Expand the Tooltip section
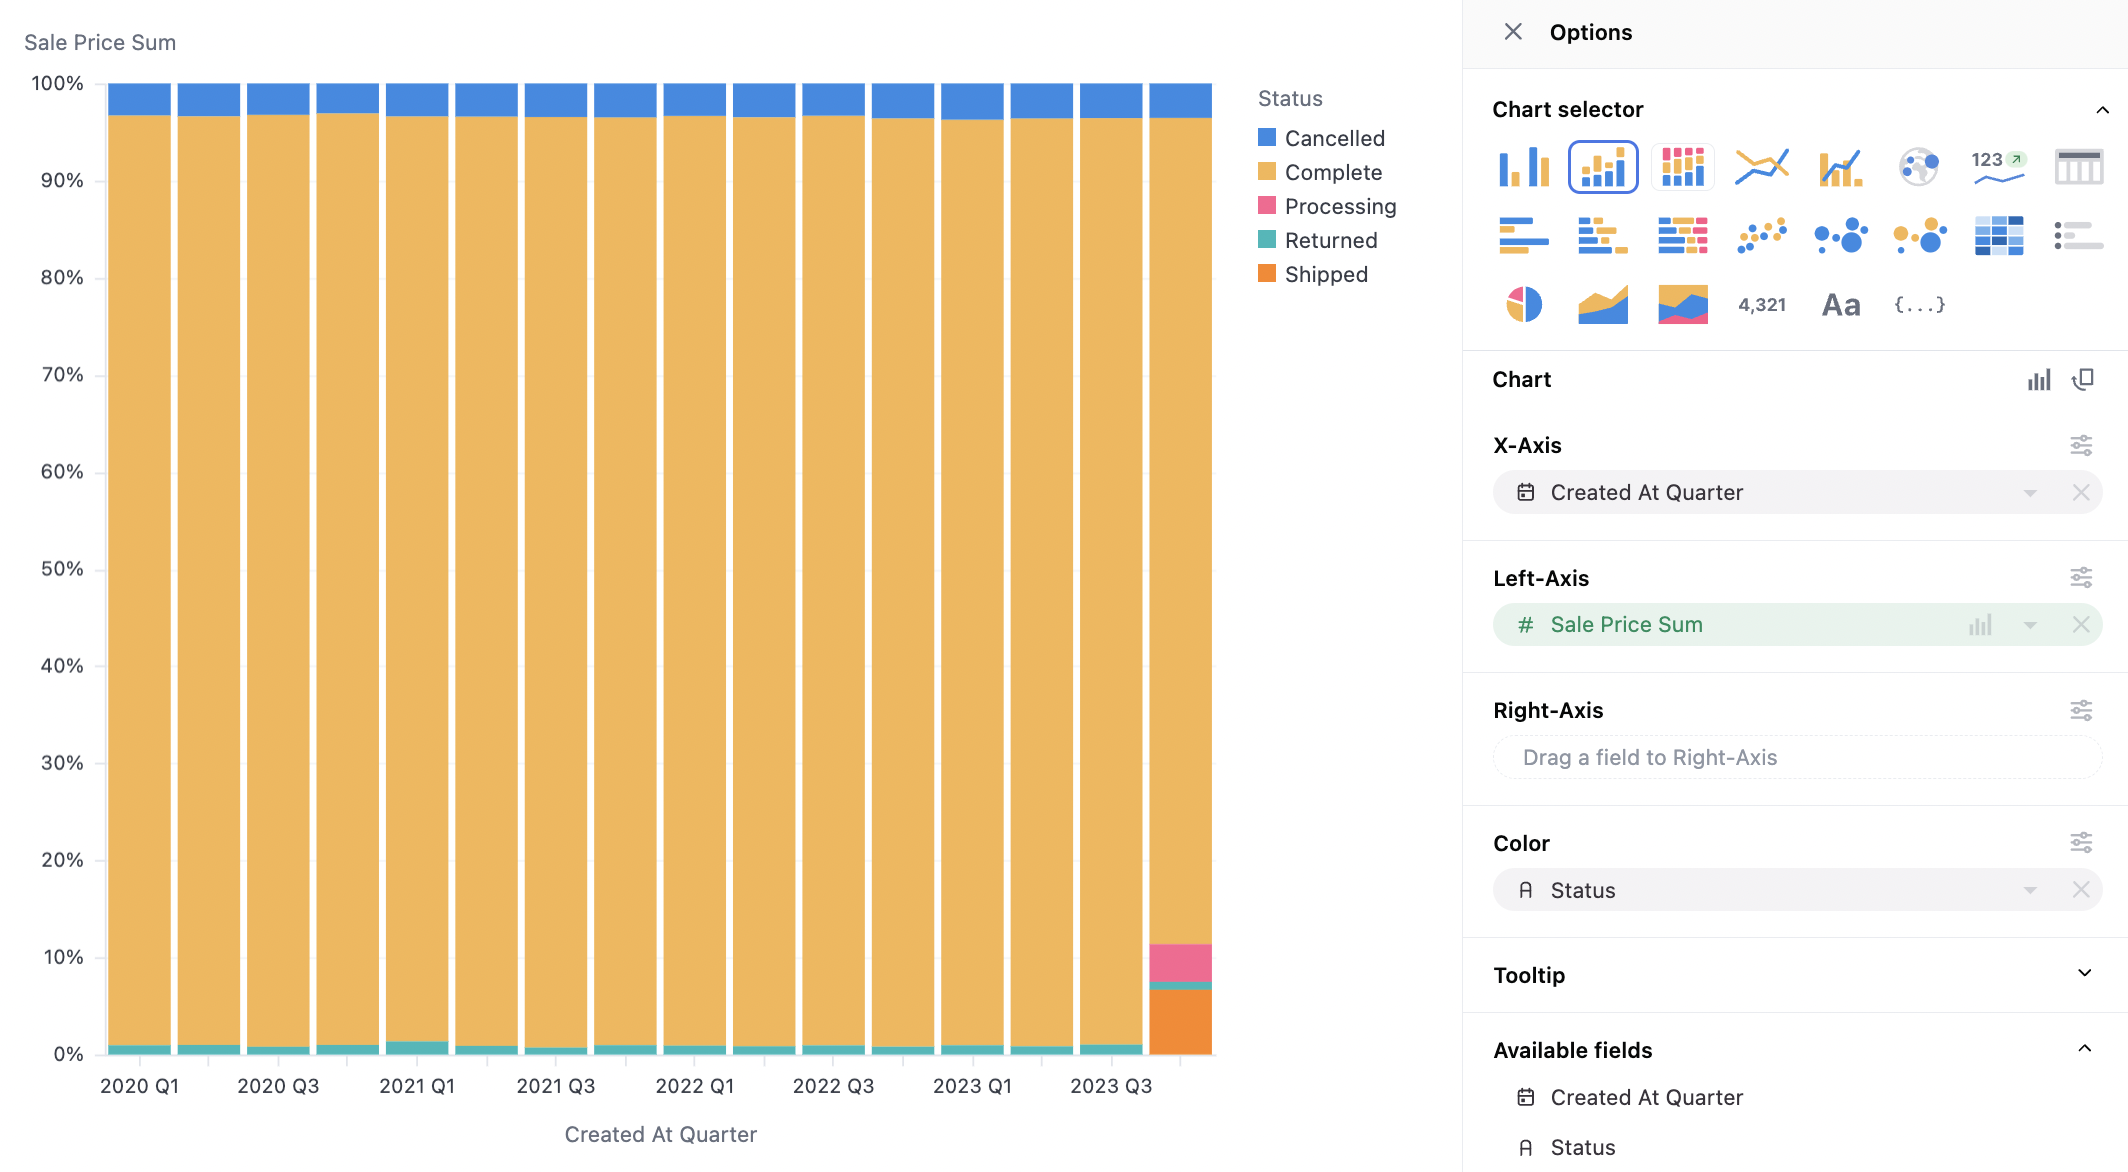The image size is (2128, 1172). coord(2084,974)
